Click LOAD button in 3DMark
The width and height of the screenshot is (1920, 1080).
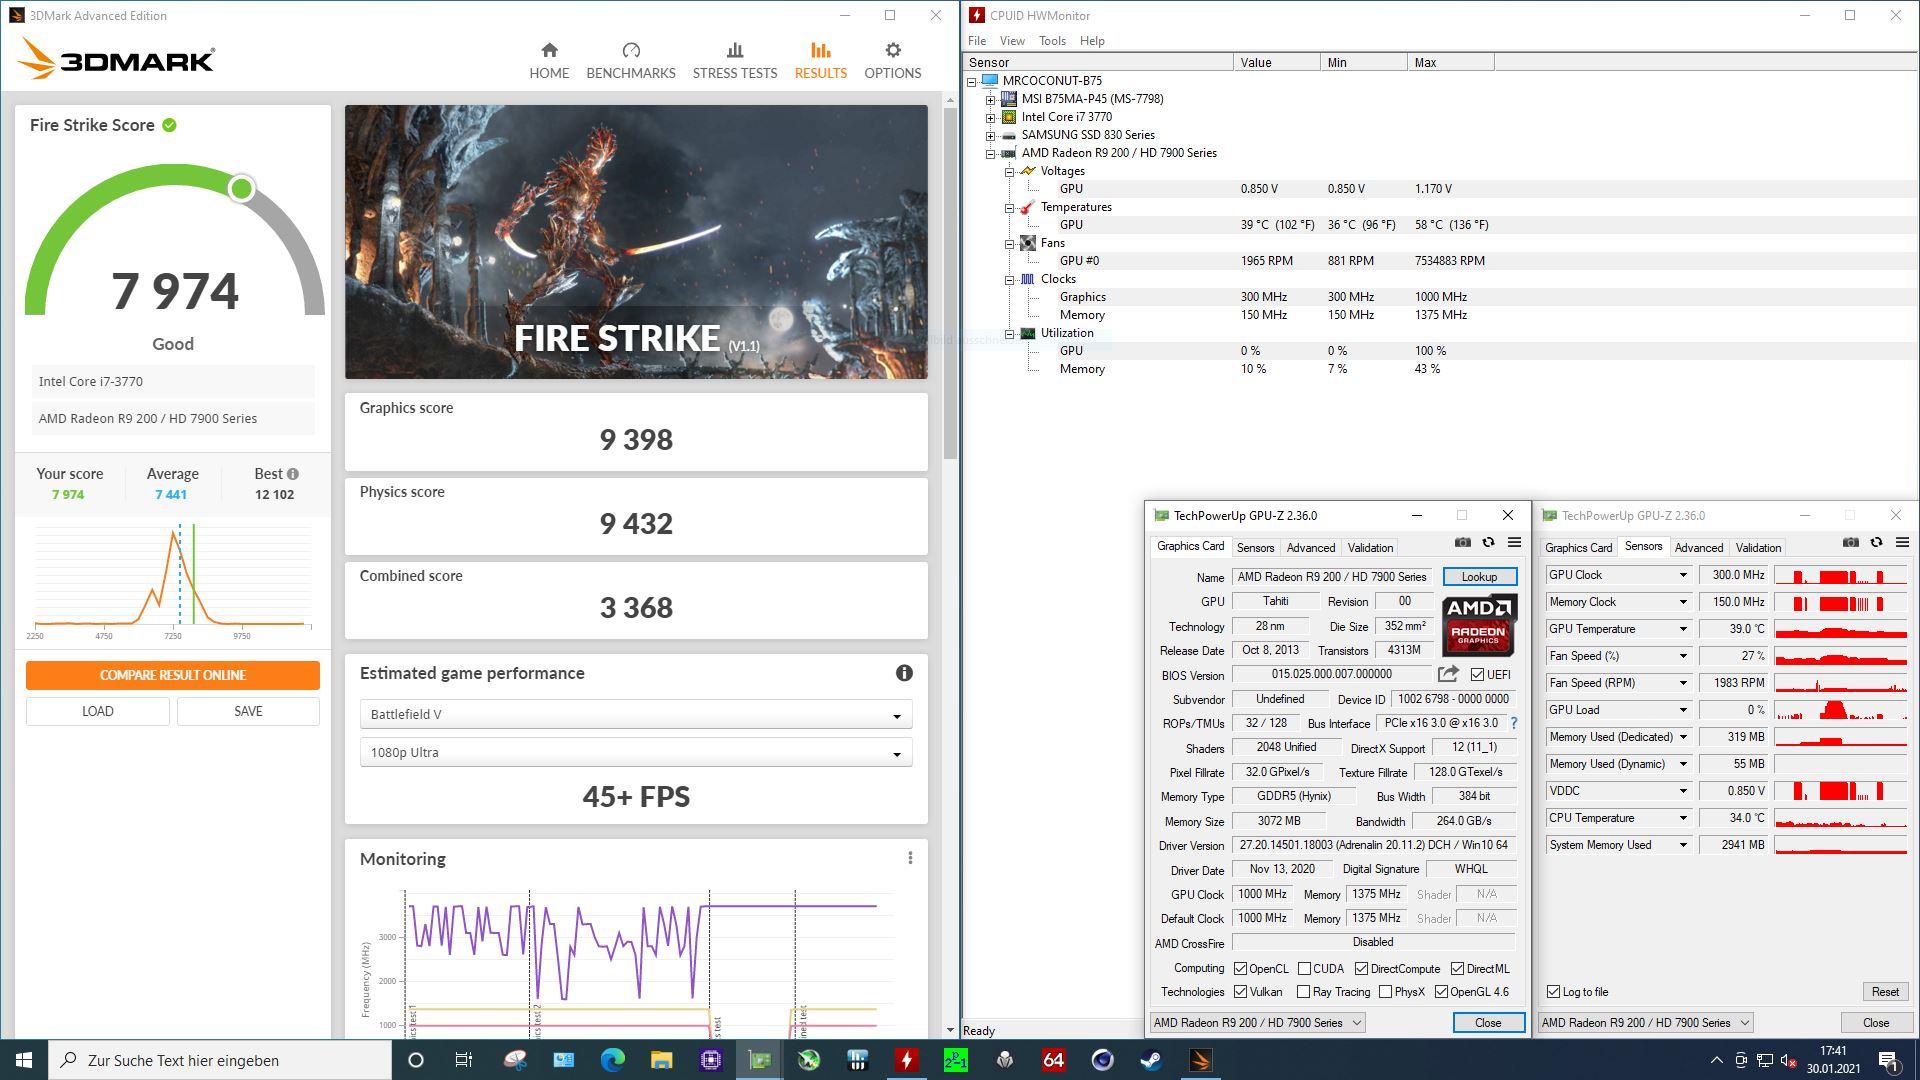[98, 711]
